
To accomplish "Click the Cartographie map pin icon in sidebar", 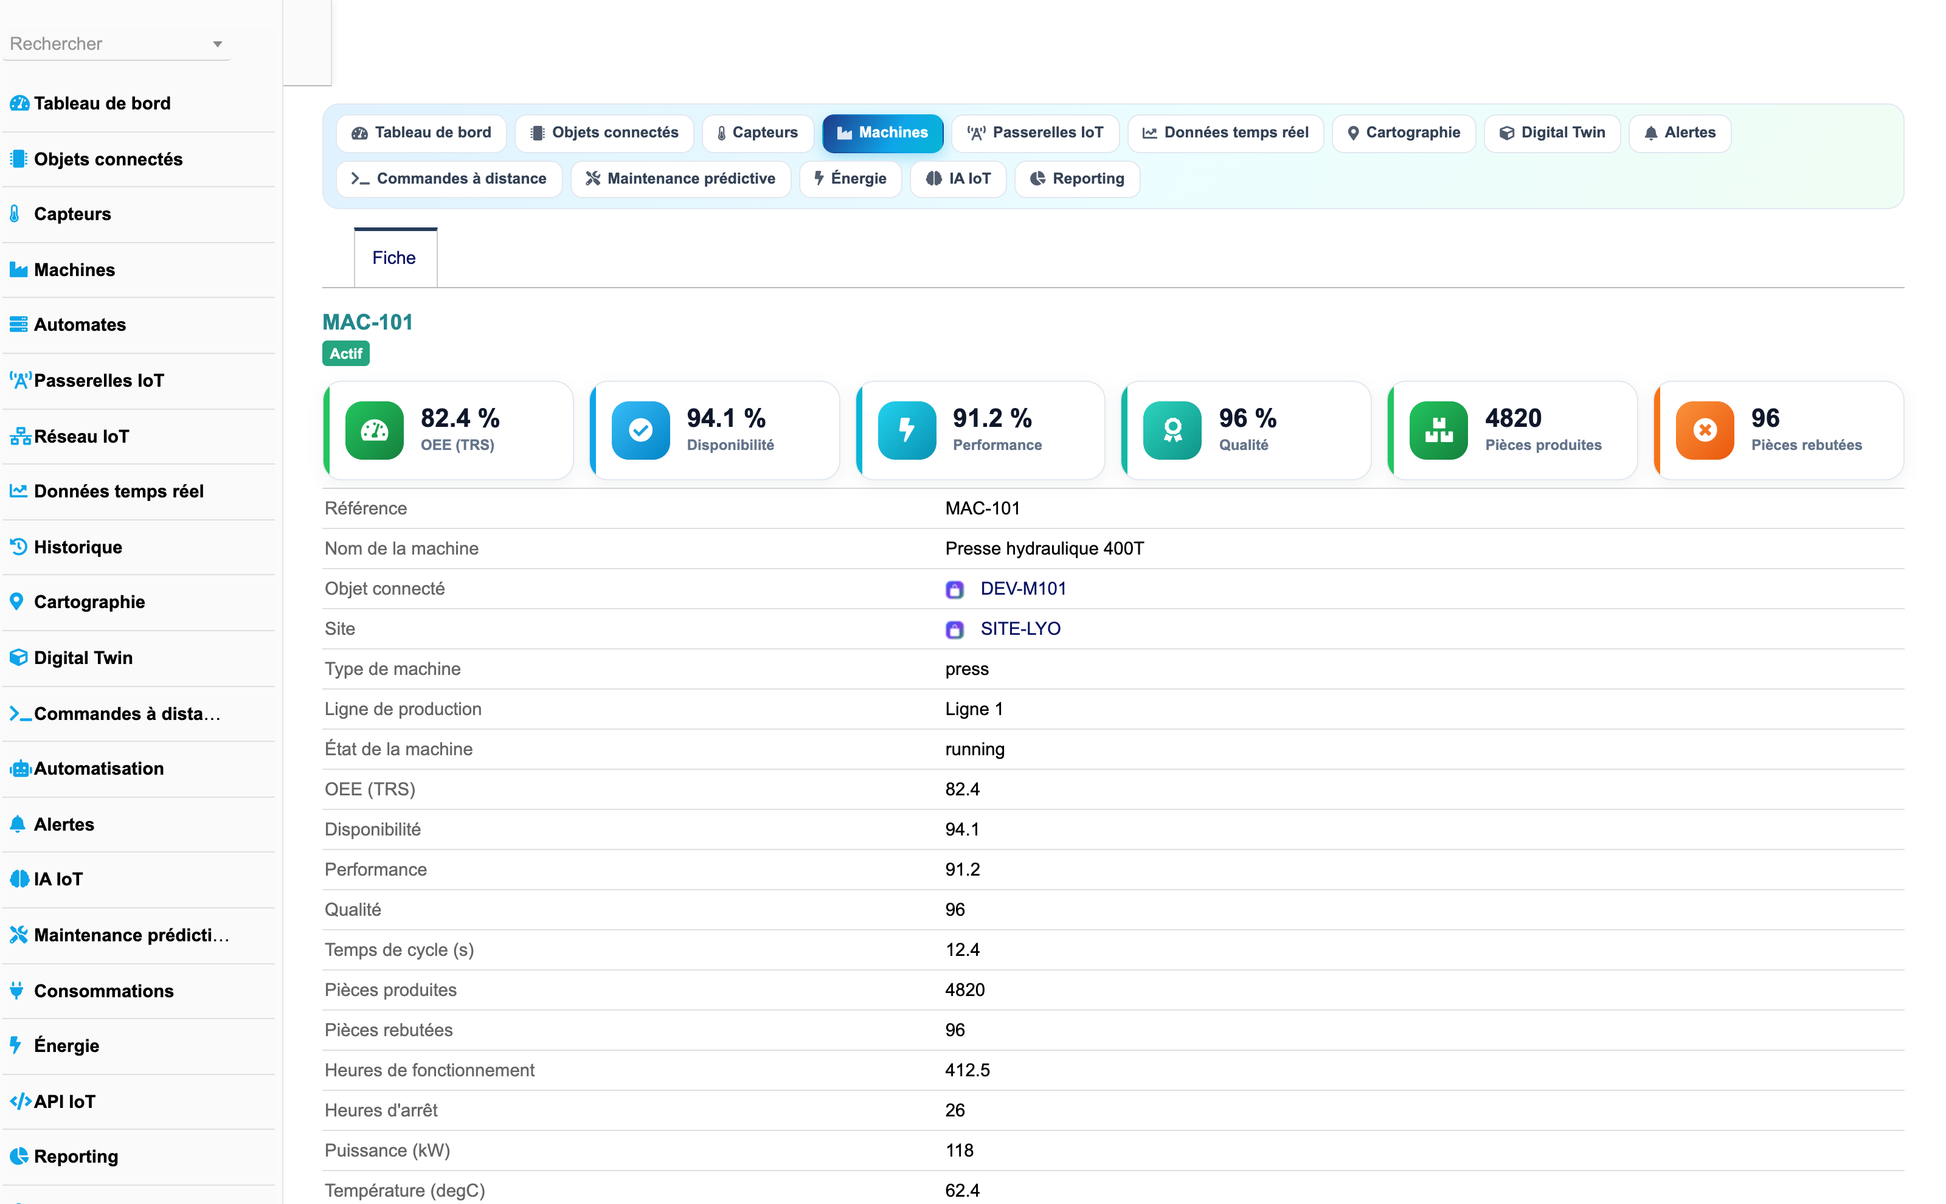I will (x=17, y=602).
